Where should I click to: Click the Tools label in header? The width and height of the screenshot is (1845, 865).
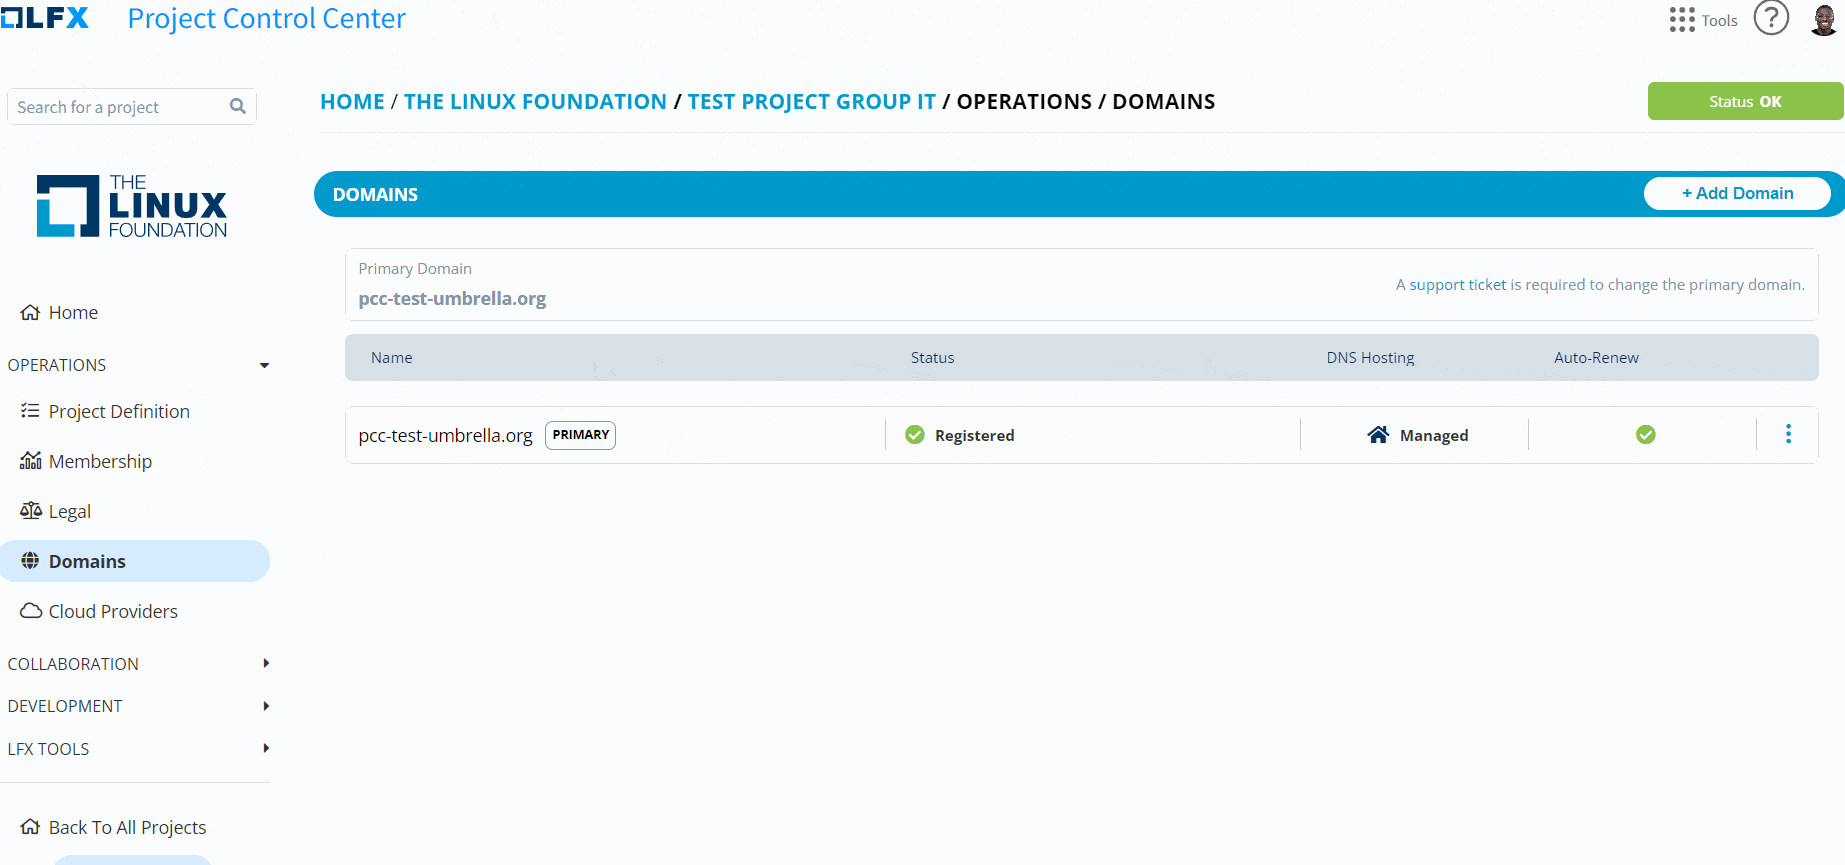click(1719, 20)
